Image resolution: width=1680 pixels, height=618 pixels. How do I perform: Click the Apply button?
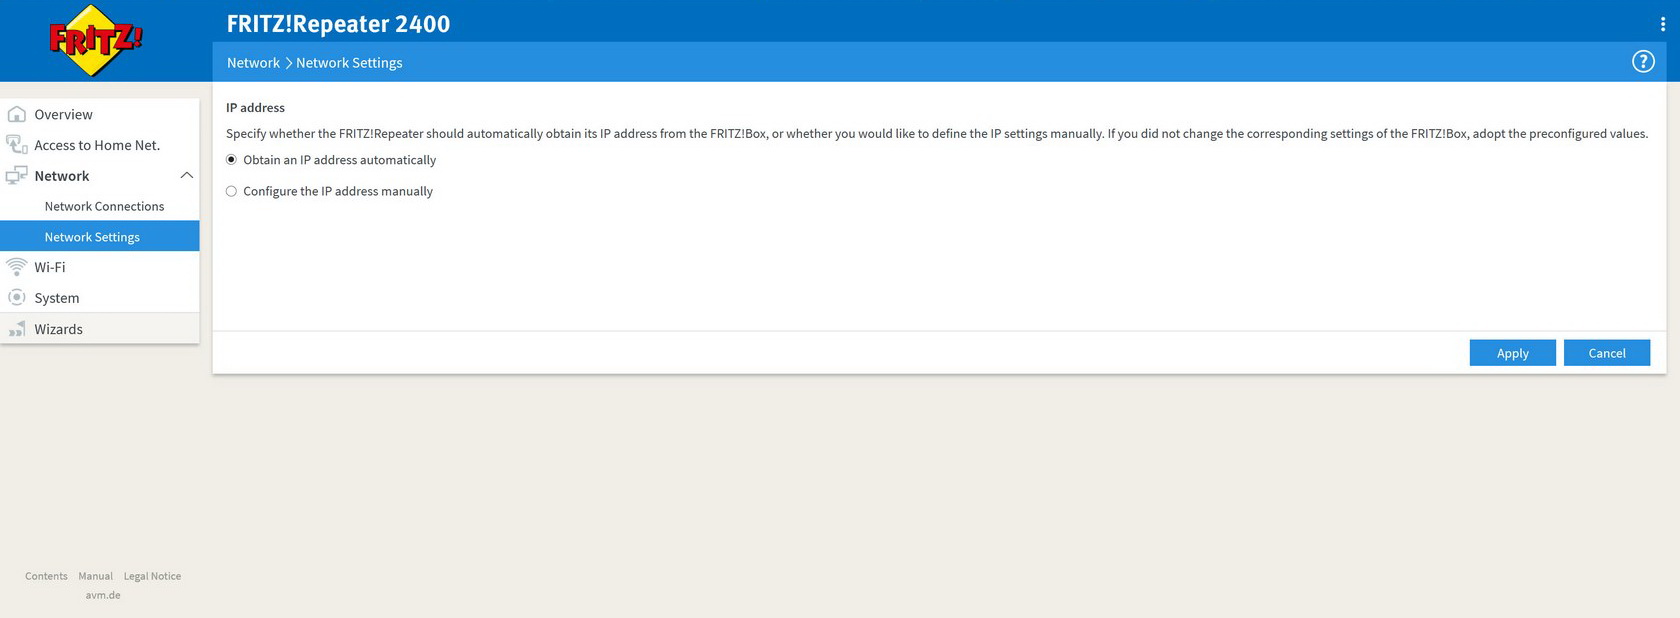click(x=1512, y=353)
